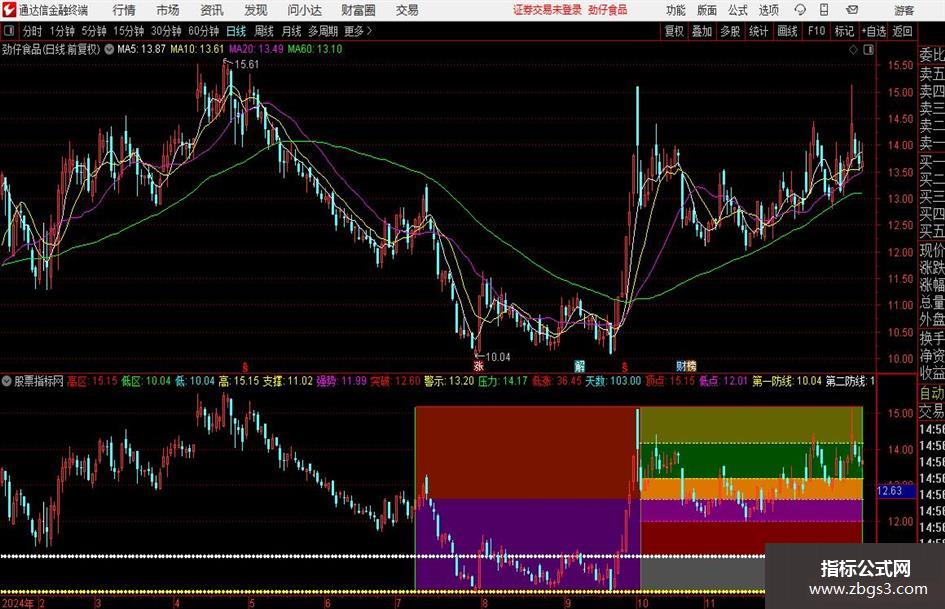
Task: Click the 2024年 date label on time axis
Action: point(18,603)
